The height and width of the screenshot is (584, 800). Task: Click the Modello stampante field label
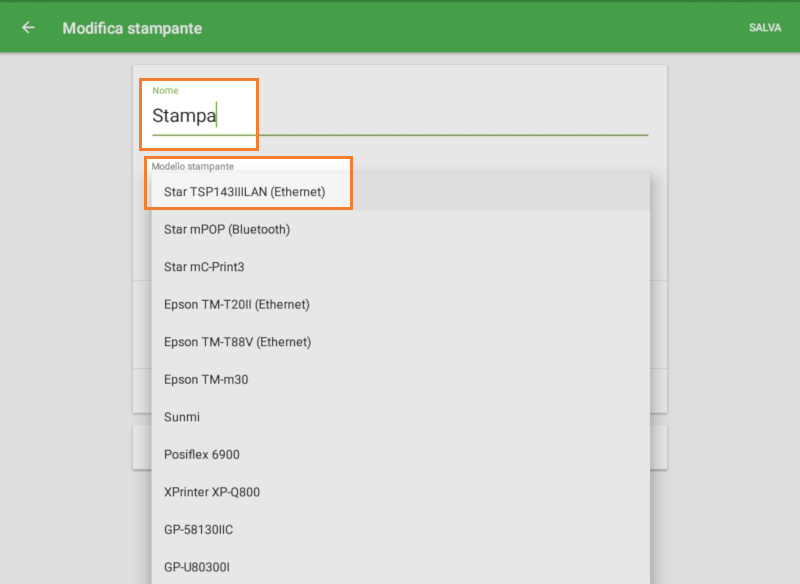pos(193,166)
